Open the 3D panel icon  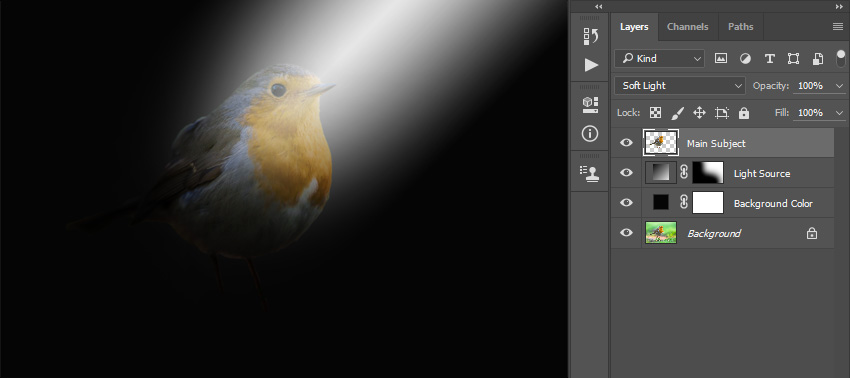(x=591, y=105)
